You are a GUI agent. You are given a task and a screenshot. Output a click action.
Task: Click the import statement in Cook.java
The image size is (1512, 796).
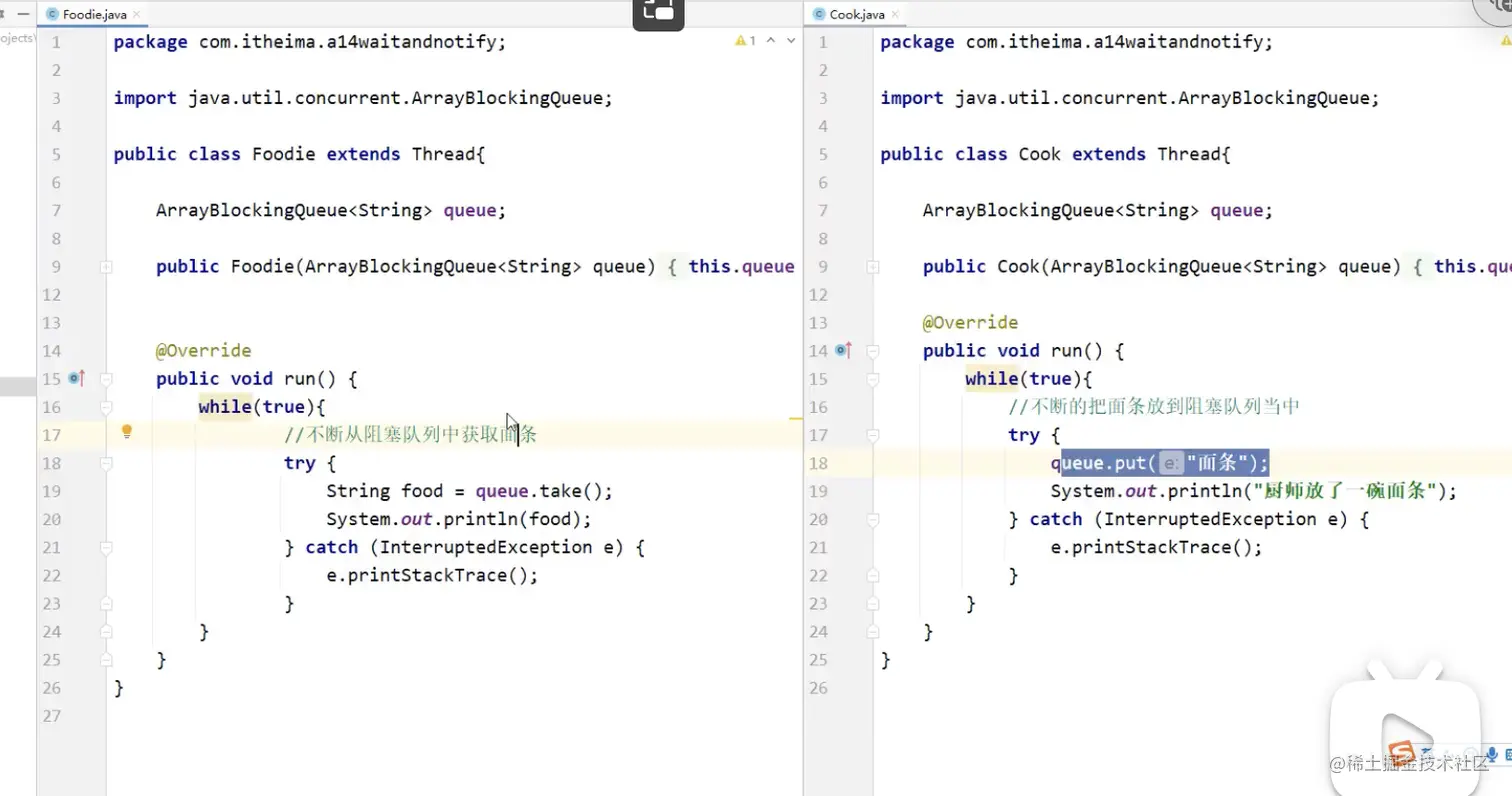(x=1130, y=98)
